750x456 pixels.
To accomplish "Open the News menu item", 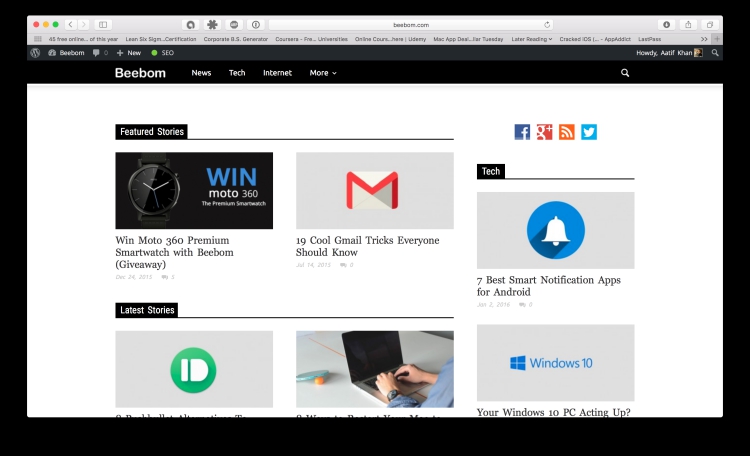I will click(x=201, y=73).
